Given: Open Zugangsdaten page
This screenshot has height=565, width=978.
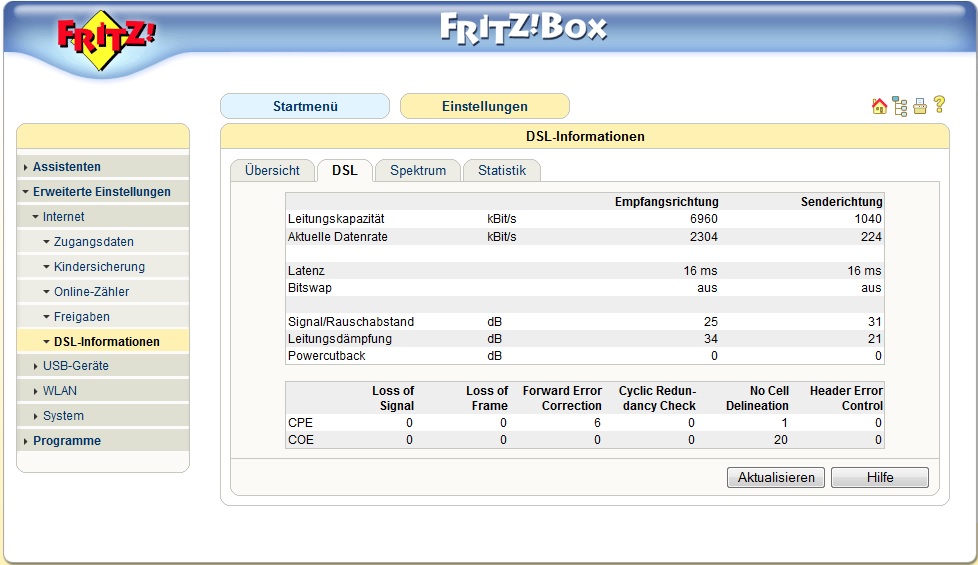Looking at the screenshot, I should (94, 241).
